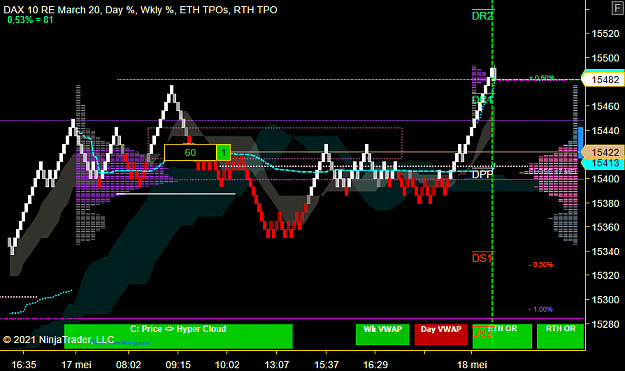Click the 15400 price axis label
The height and width of the screenshot is (371, 625).
605,179
